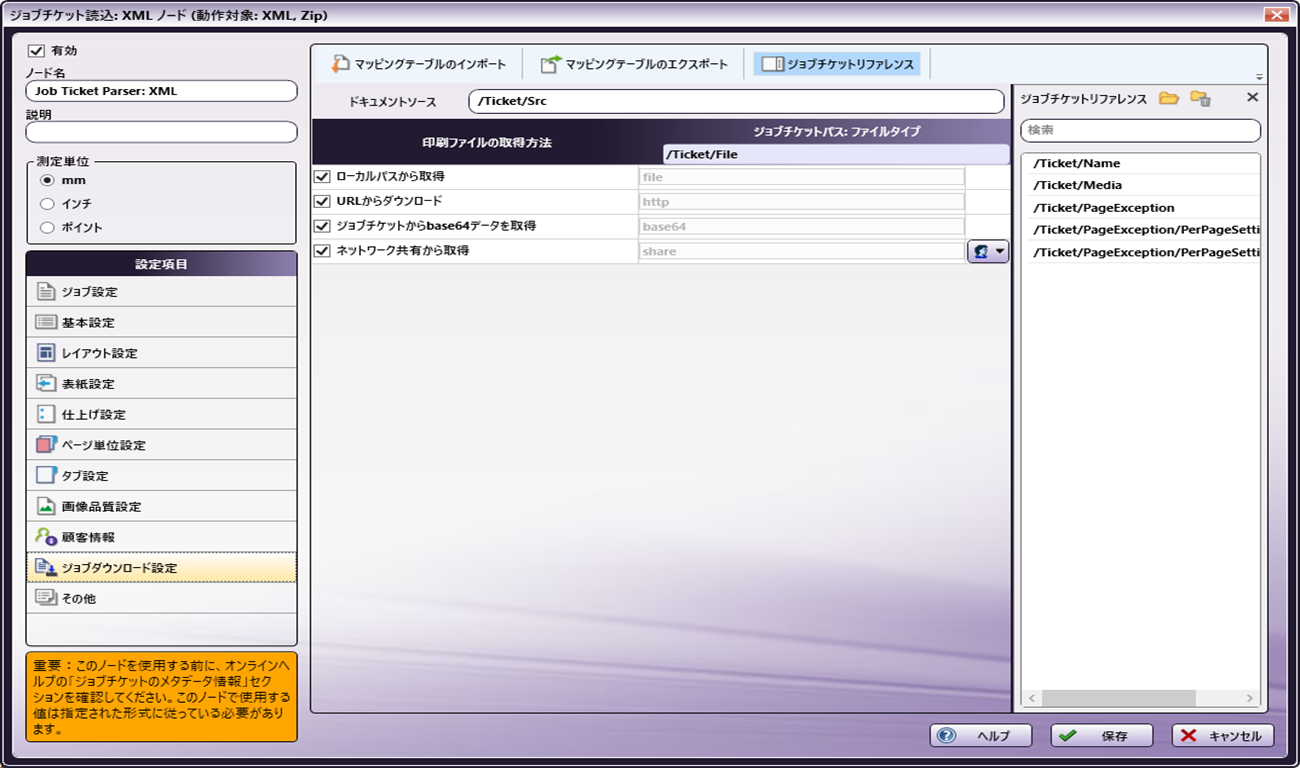Screen dimensions: 1300x768
Task: Toggle ローカルパスから取得 checkbox
Action: tap(322, 177)
